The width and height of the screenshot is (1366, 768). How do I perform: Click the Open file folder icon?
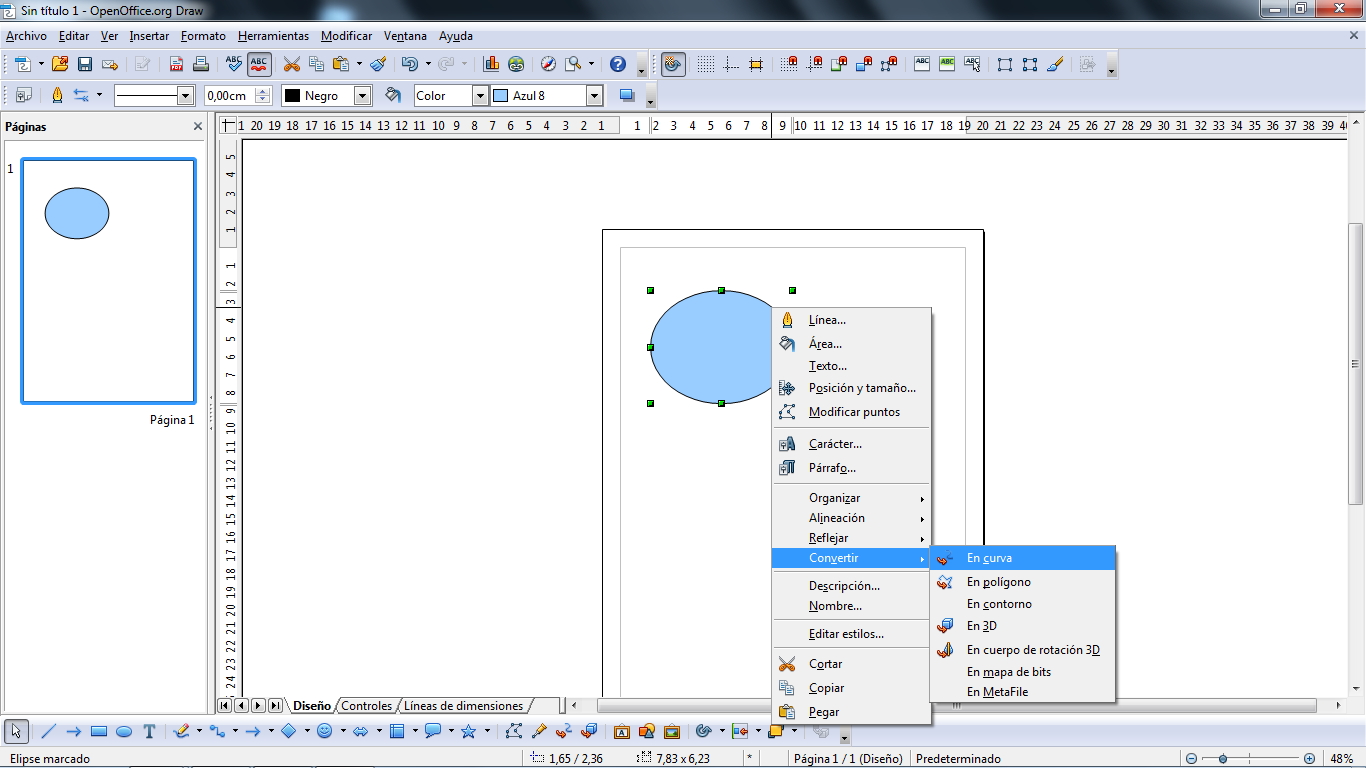point(60,64)
